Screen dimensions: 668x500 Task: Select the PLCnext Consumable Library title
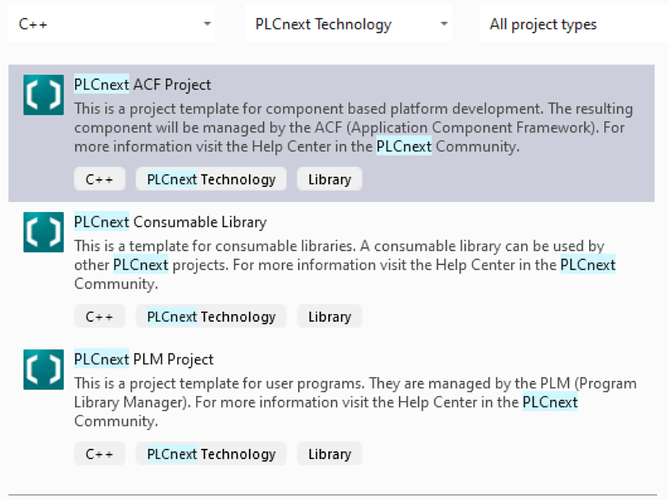170,222
